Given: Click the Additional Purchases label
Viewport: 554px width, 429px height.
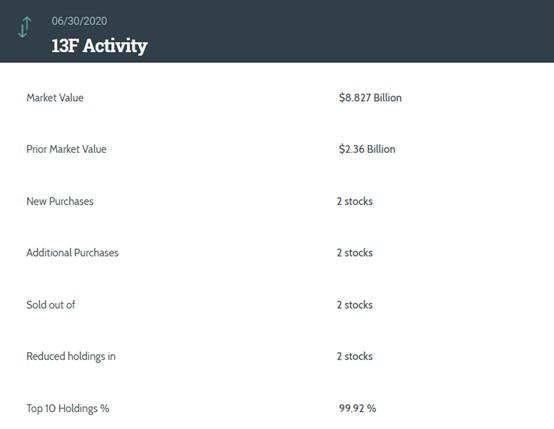Looking at the screenshot, I should (72, 253).
